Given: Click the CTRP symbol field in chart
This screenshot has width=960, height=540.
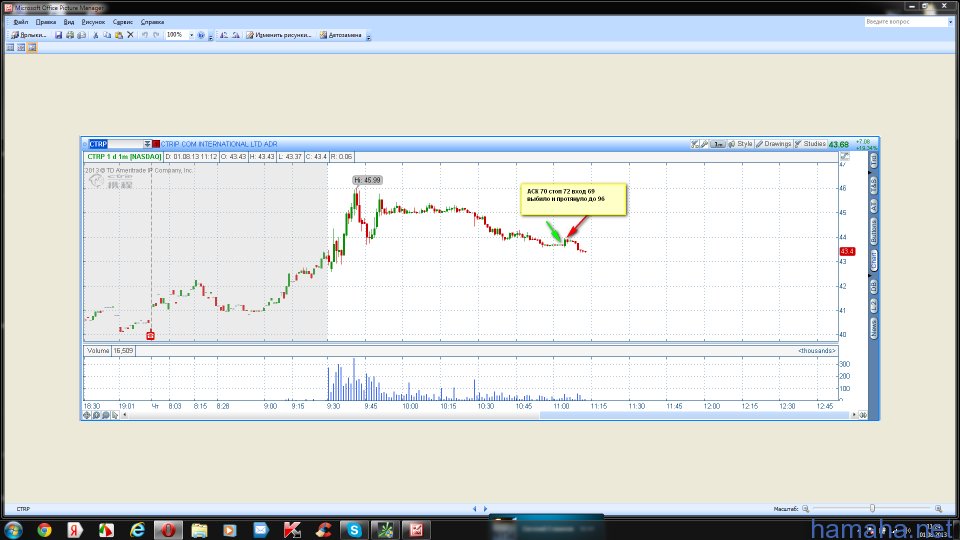Looking at the screenshot, I should coord(116,144).
